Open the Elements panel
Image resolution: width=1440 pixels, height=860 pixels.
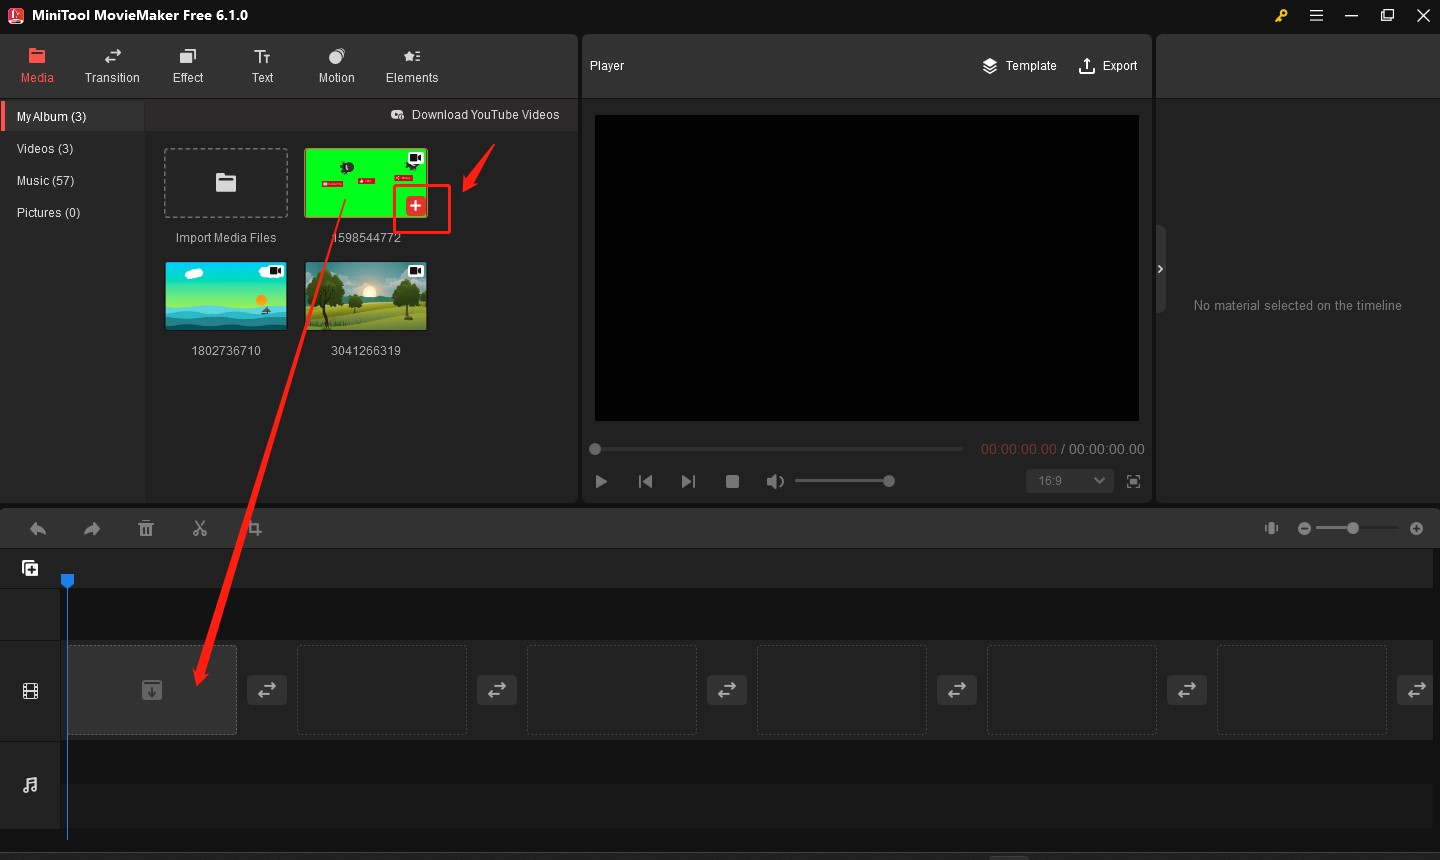click(411, 65)
